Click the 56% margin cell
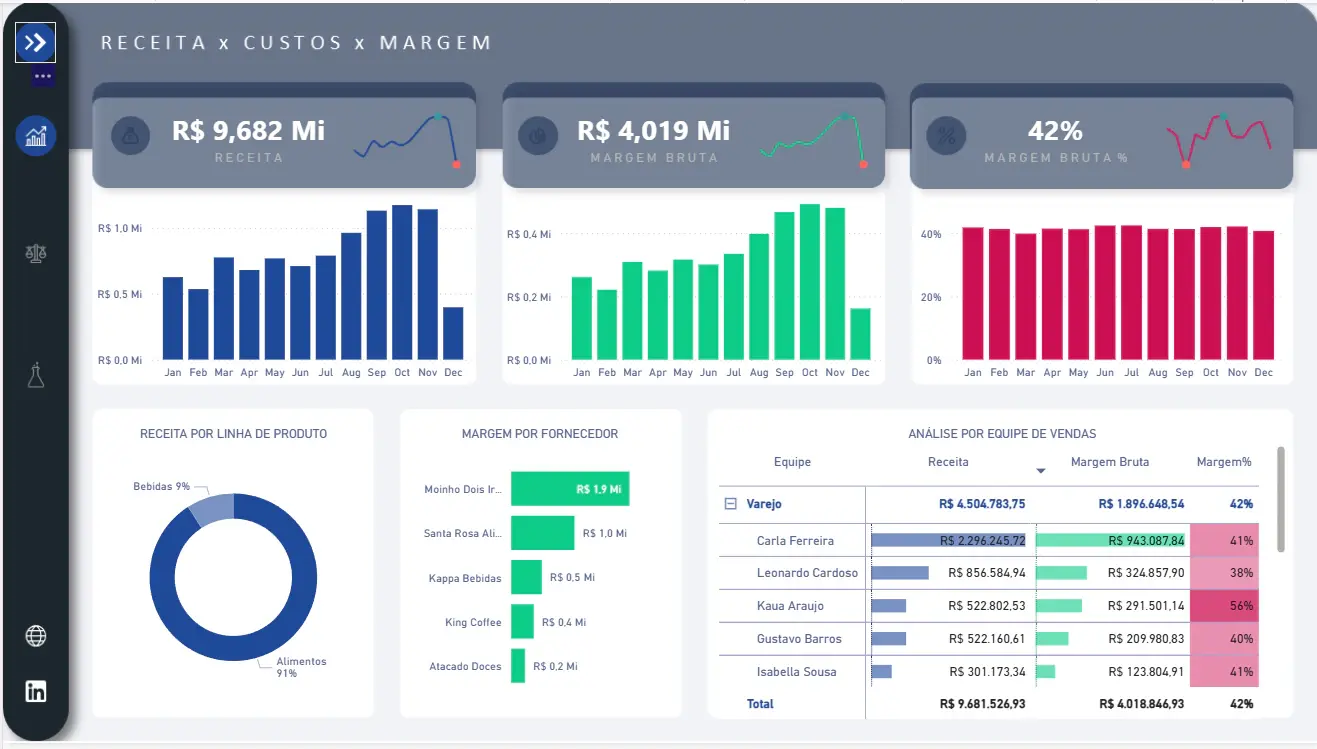The width and height of the screenshot is (1317, 749). tap(1224, 606)
